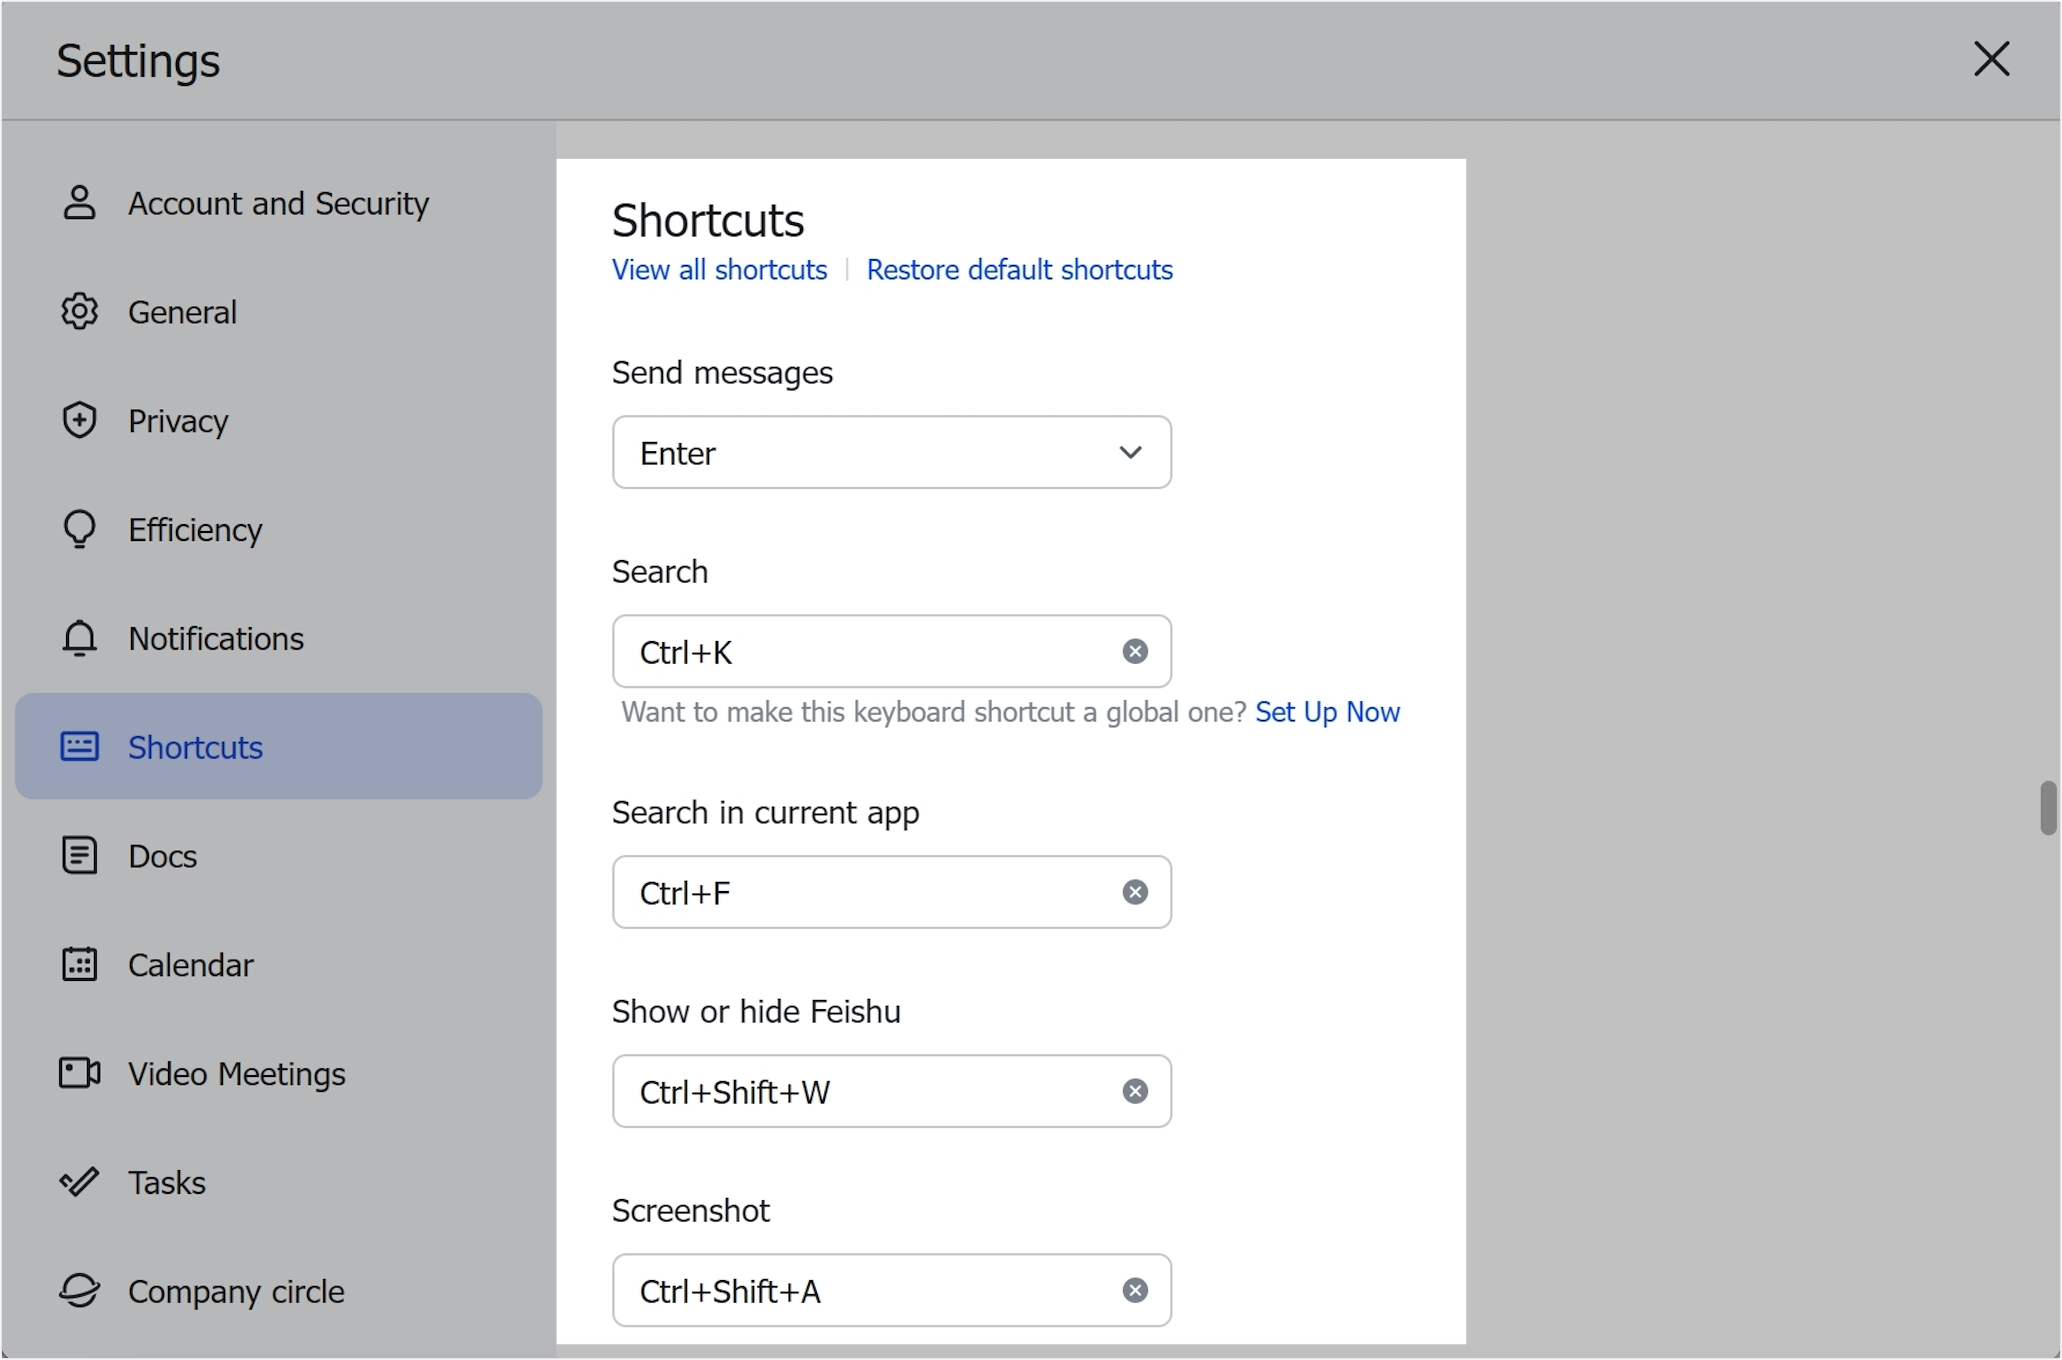Clear the Search shortcut Ctrl+K
The width and height of the screenshot is (2062, 1360).
tap(1134, 651)
